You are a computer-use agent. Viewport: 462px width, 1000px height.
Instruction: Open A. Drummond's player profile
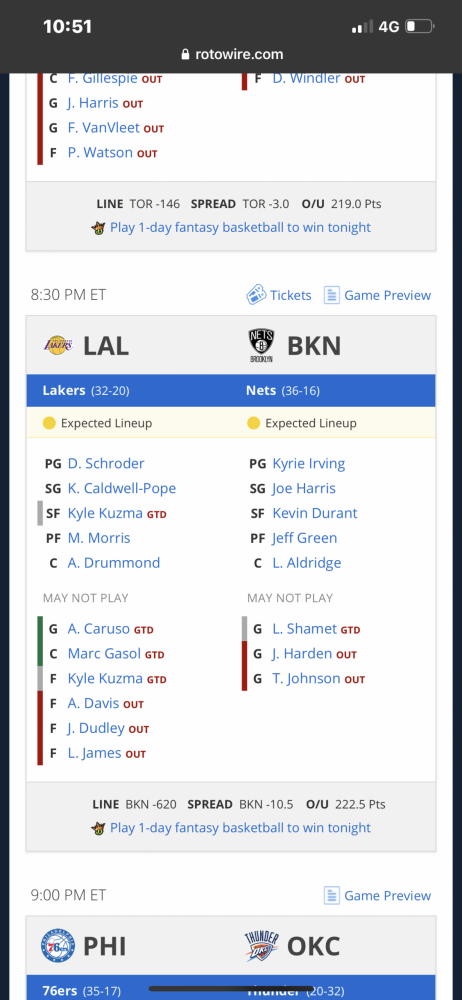click(114, 563)
